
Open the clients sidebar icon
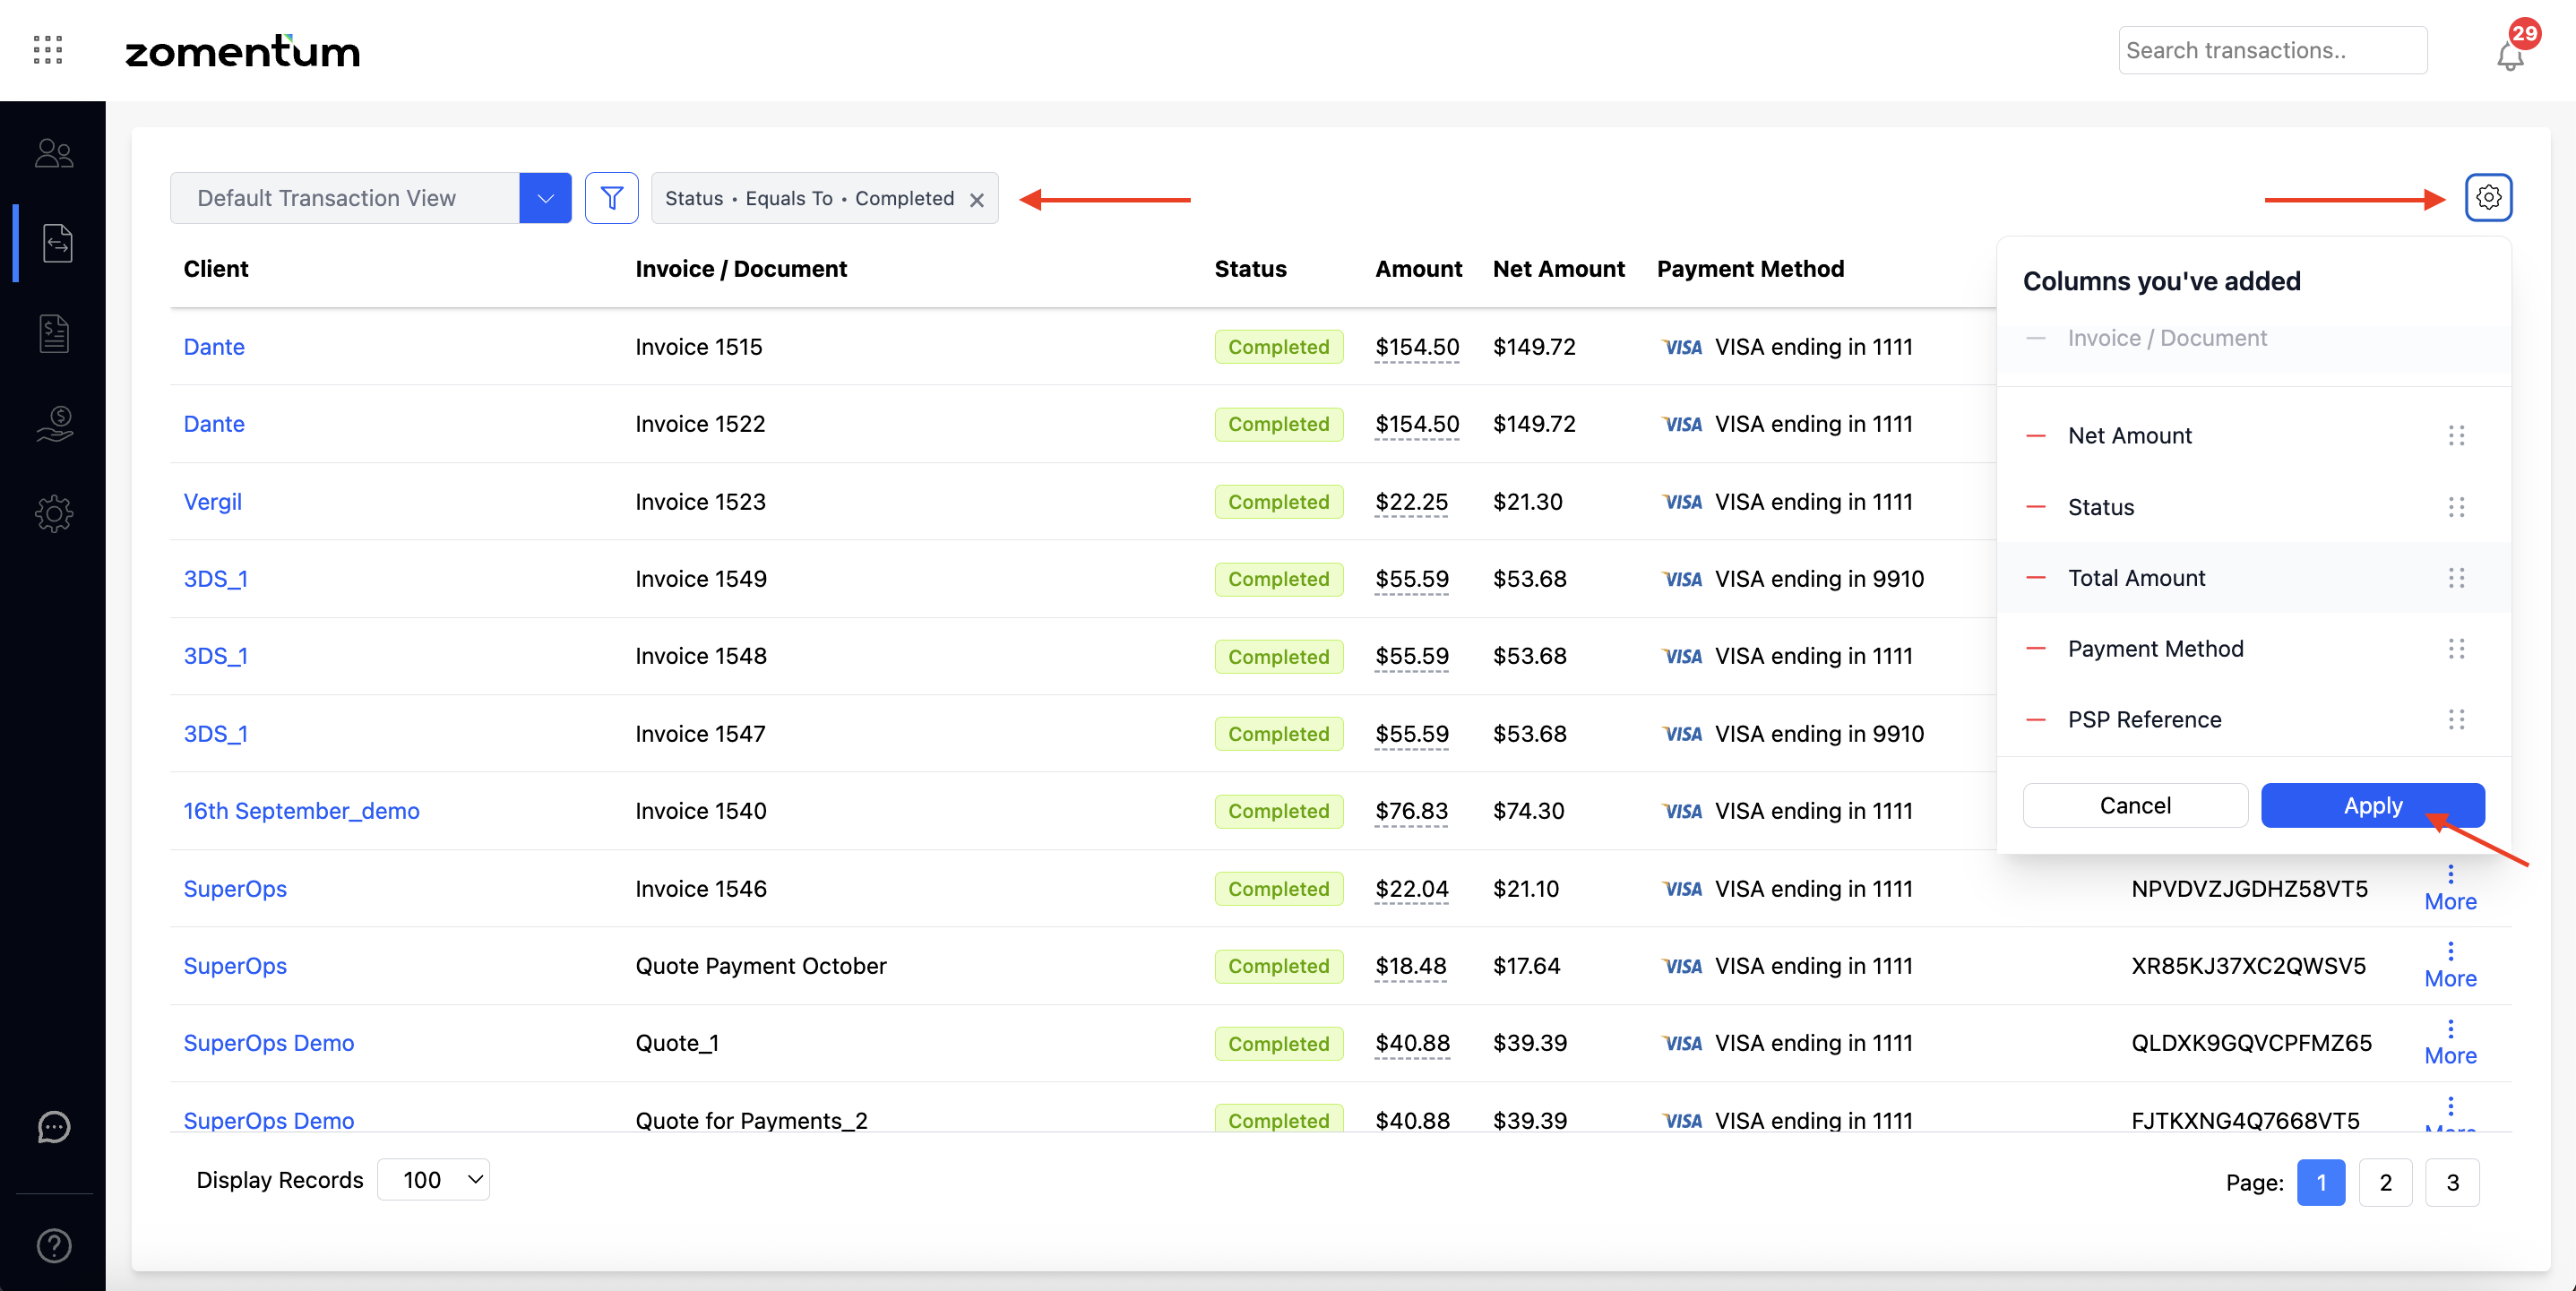tap(54, 153)
